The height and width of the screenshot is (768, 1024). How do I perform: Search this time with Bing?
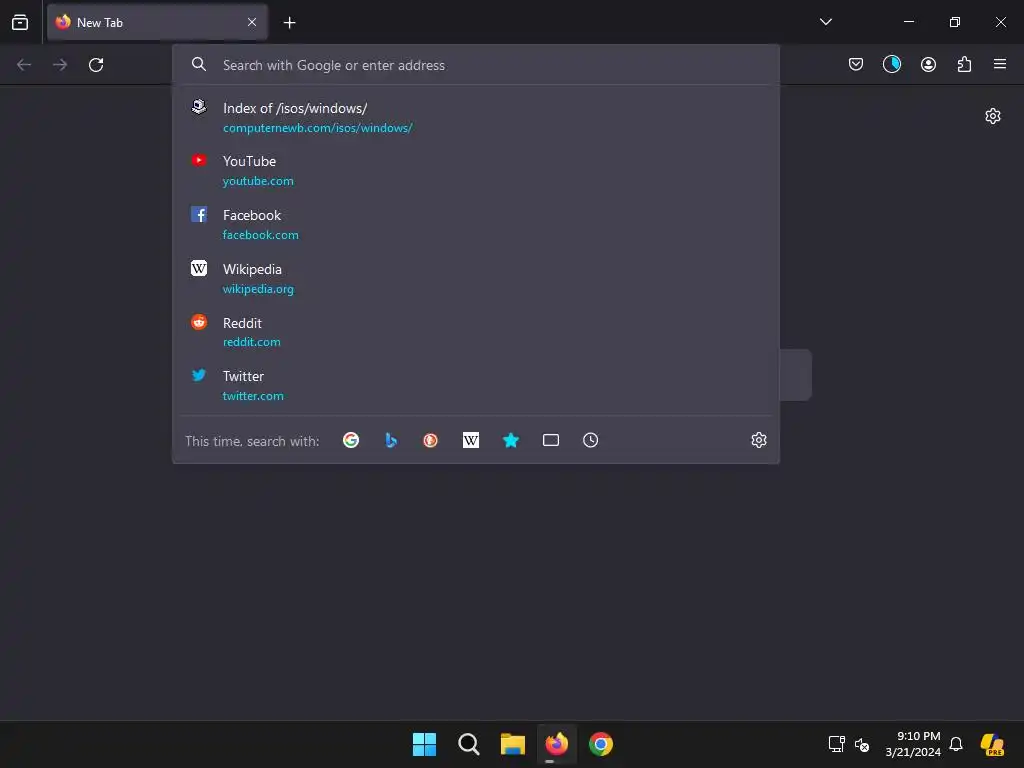click(x=391, y=440)
